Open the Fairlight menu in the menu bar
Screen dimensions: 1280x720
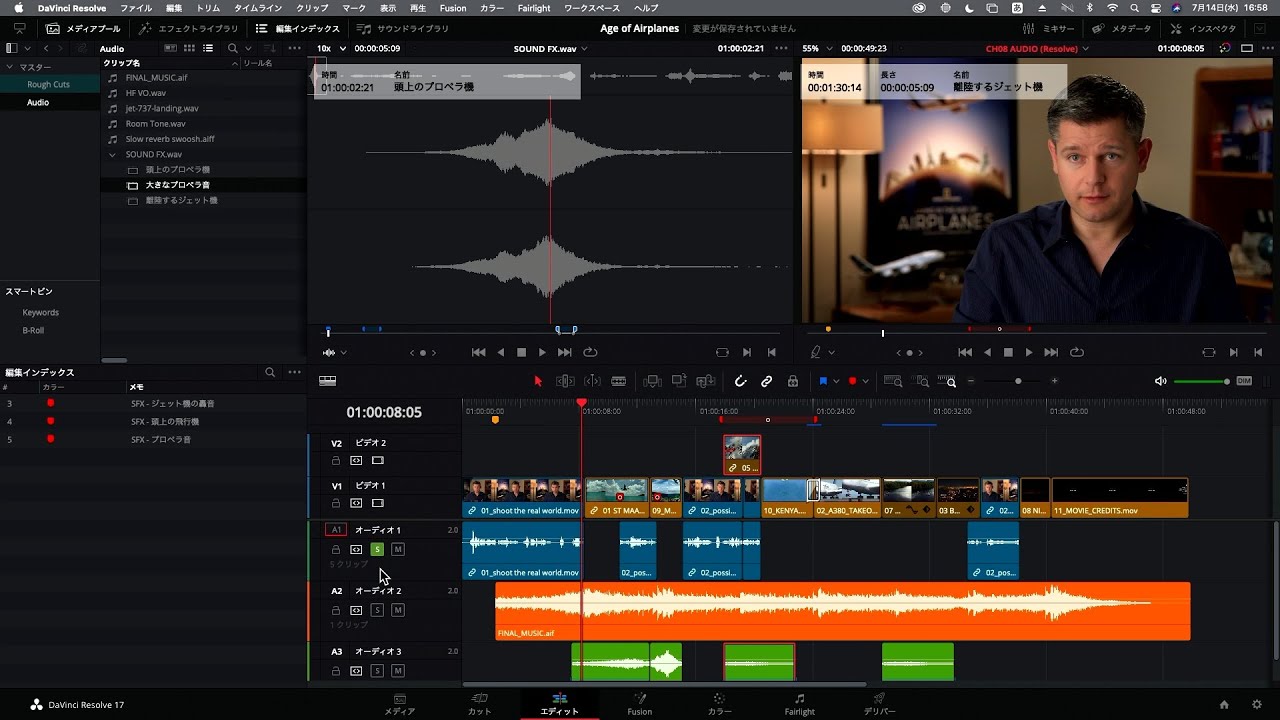[x=534, y=8]
